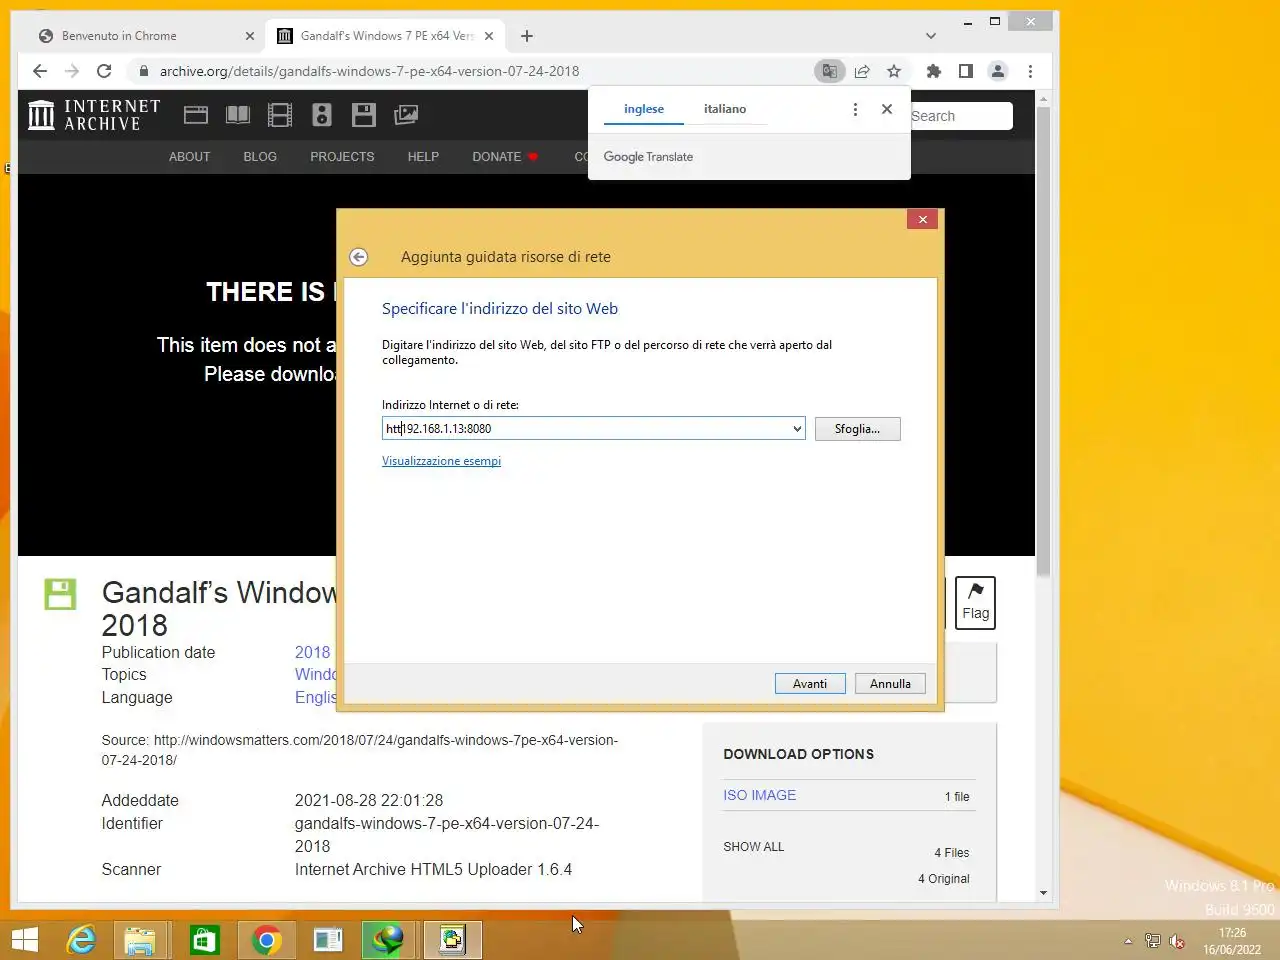Image resolution: width=1280 pixels, height=960 pixels.
Task: Show hidden system tray icons arrow
Action: pyautogui.click(x=1128, y=941)
